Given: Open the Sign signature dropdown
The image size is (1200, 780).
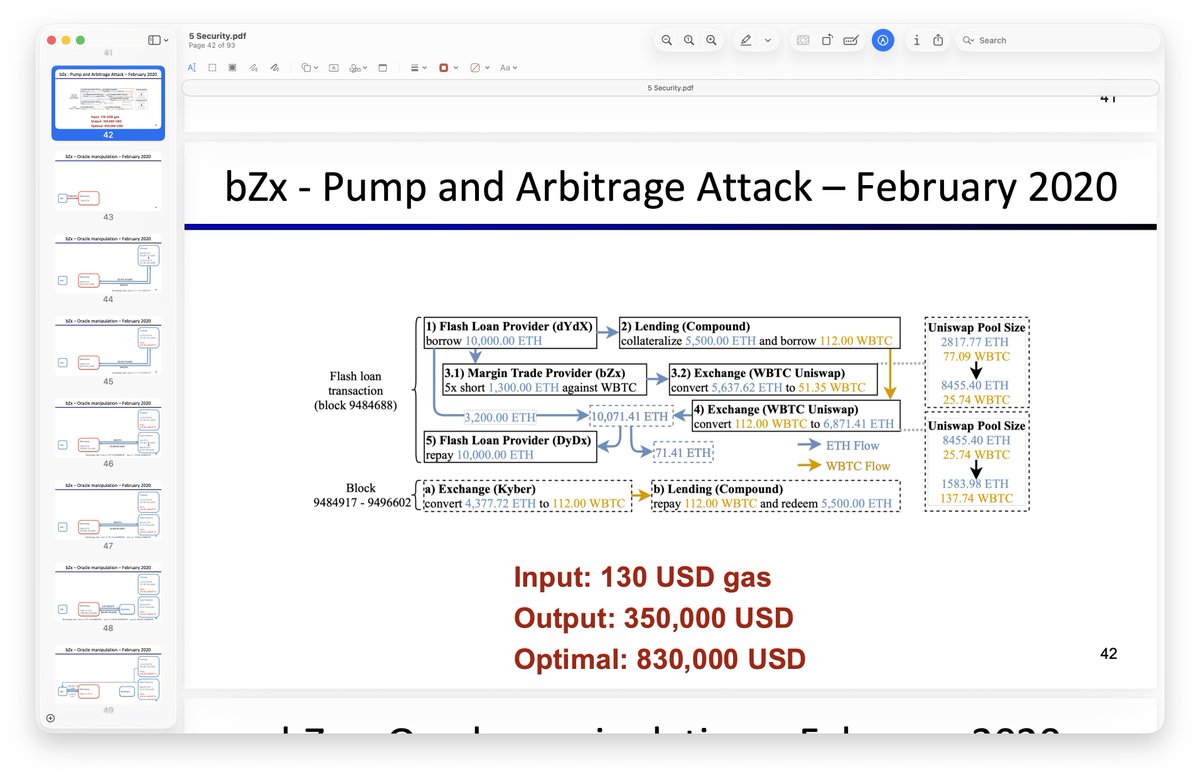Looking at the screenshot, I should pyautogui.click(x=359, y=68).
